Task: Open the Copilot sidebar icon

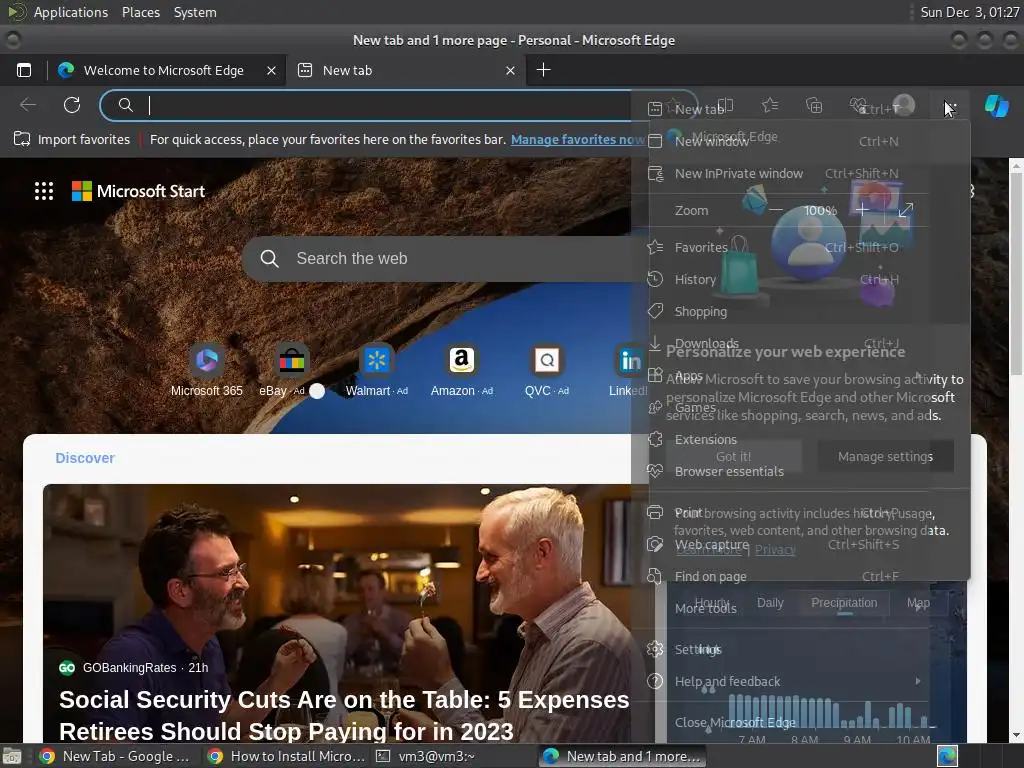Action: pos(997,106)
